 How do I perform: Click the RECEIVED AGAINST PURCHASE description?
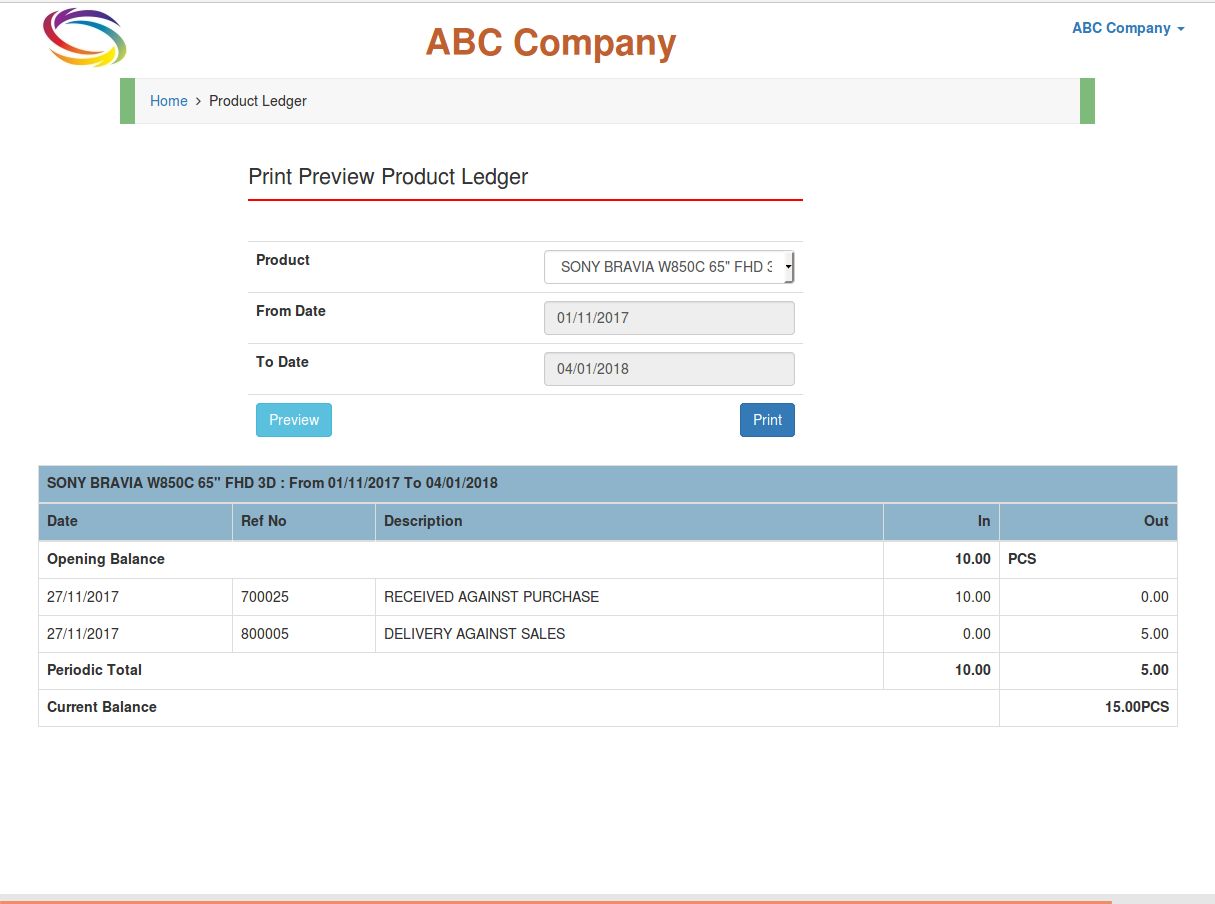point(491,597)
